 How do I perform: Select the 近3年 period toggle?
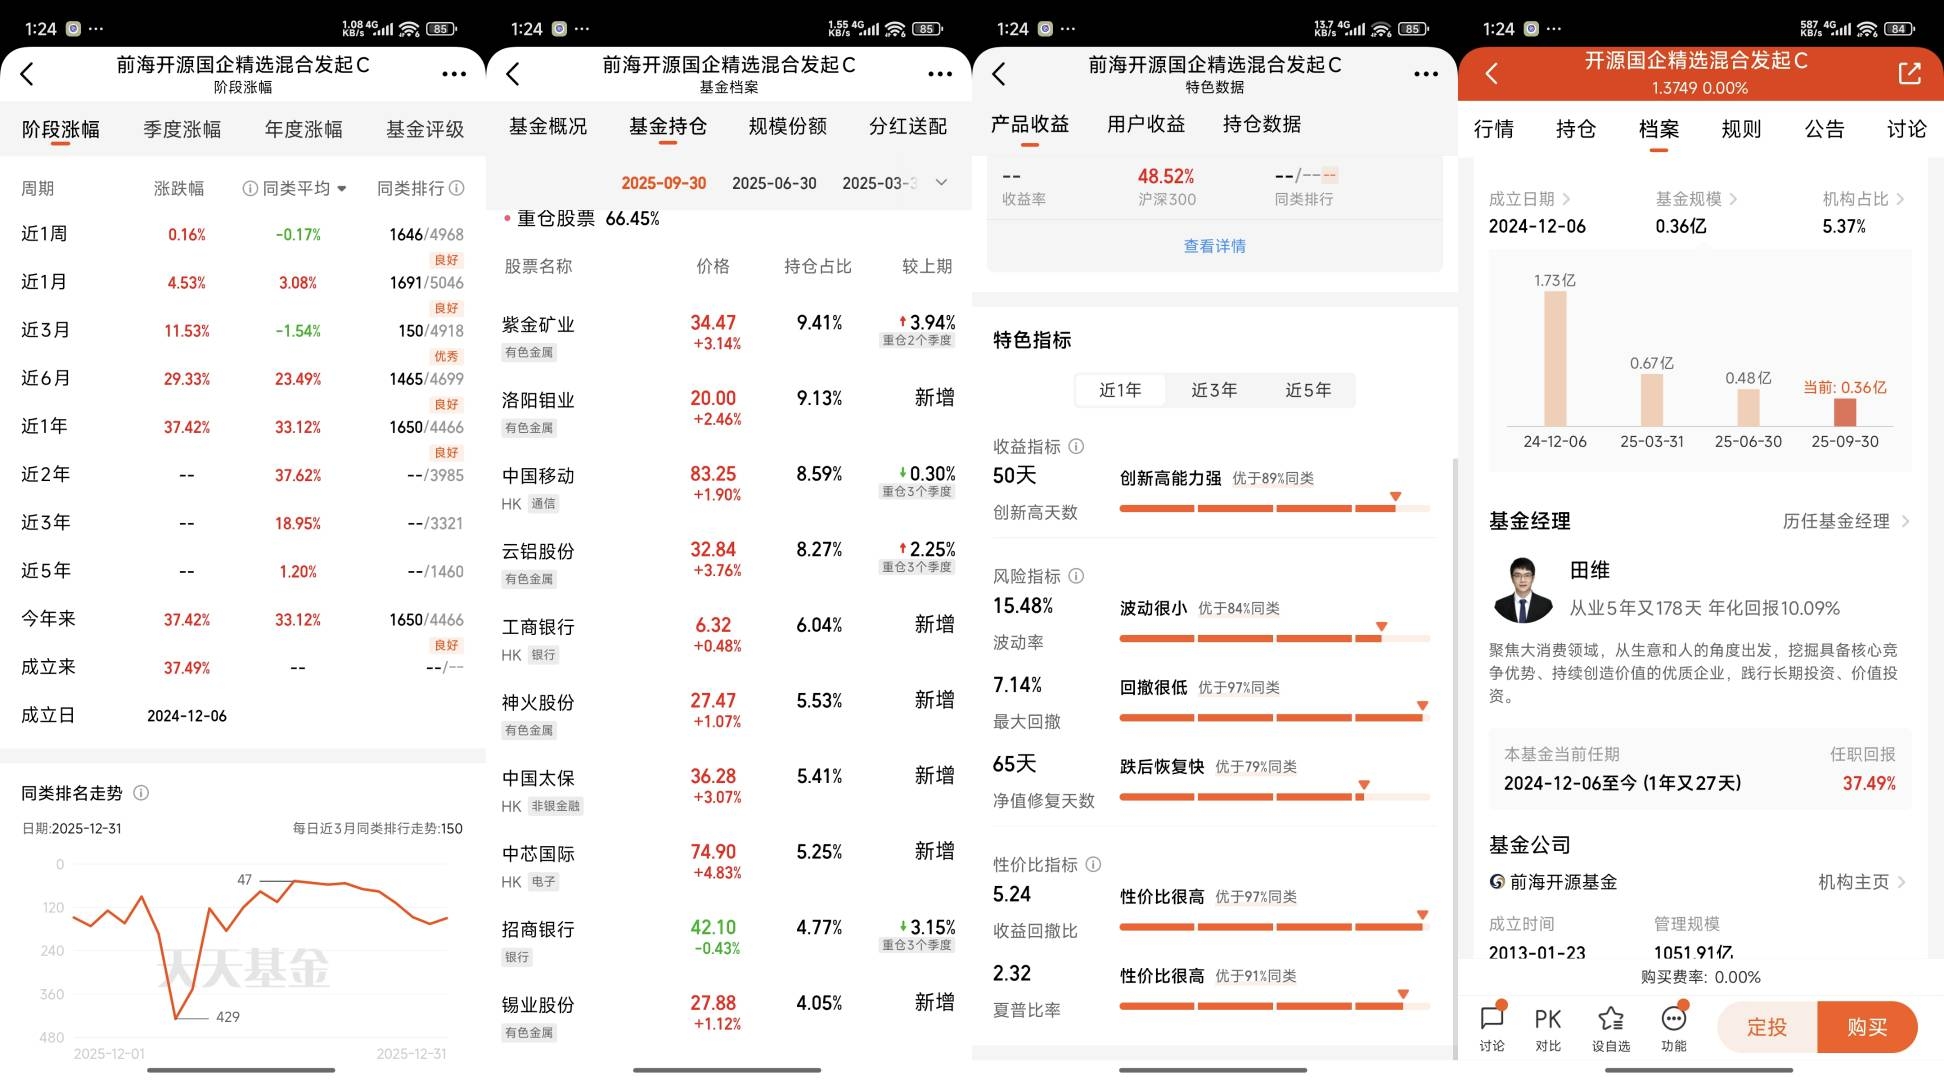[1214, 390]
